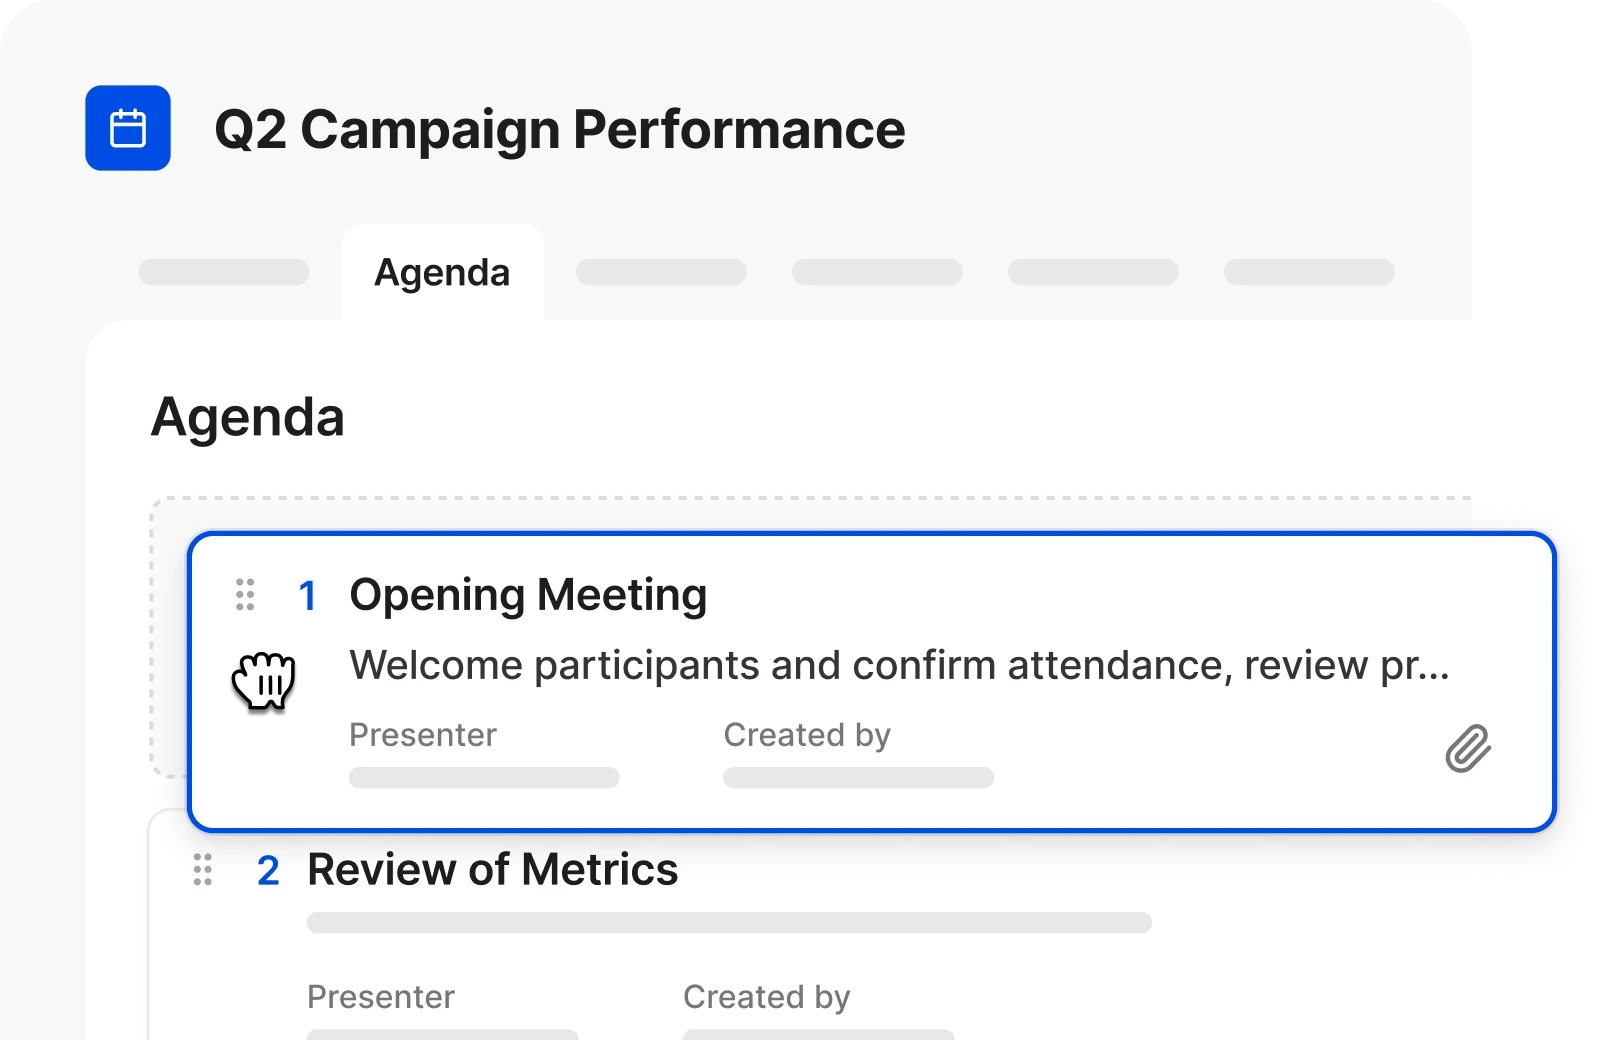1600x1040 pixels.
Task: Select the Agenda tab
Action: [x=442, y=272]
